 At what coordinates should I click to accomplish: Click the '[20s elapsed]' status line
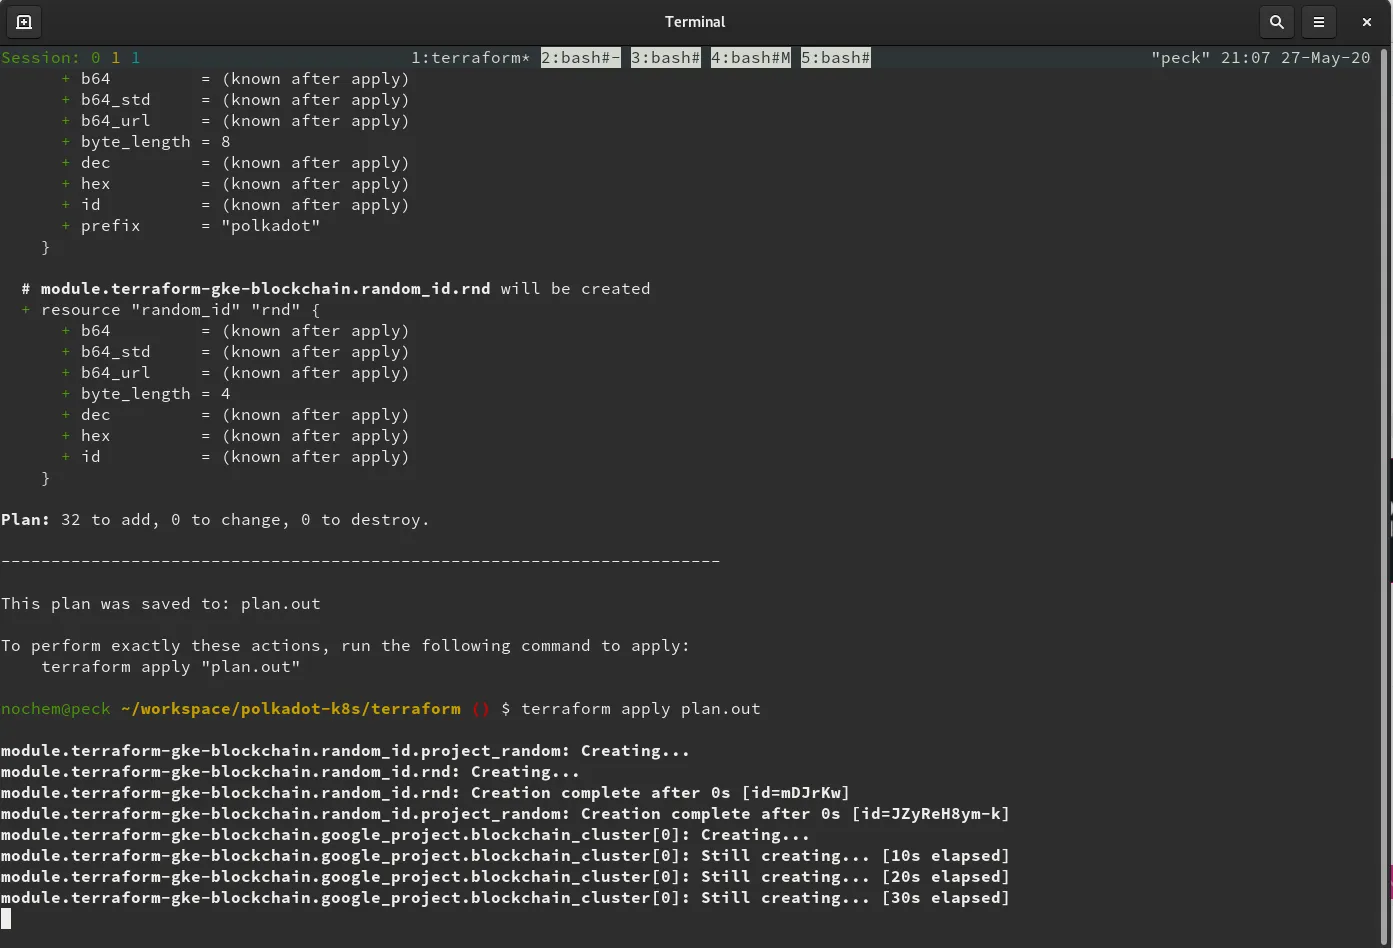click(x=506, y=877)
